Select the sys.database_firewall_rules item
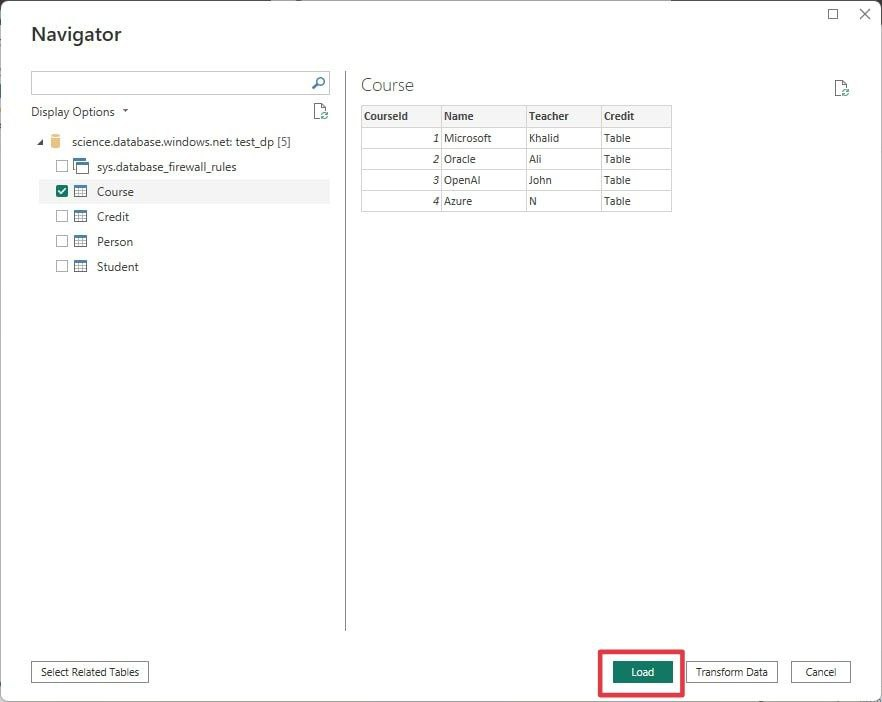The image size is (882, 702). coord(166,167)
